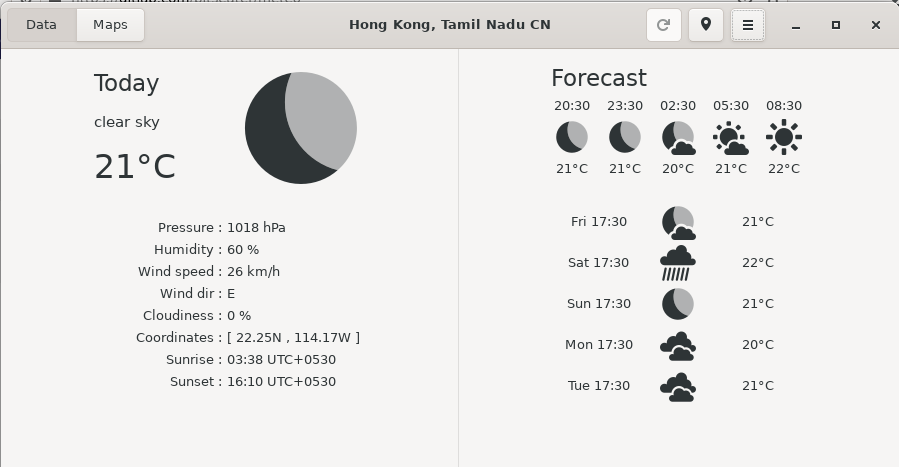Click the Hong Kong window title

tap(449, 25)
